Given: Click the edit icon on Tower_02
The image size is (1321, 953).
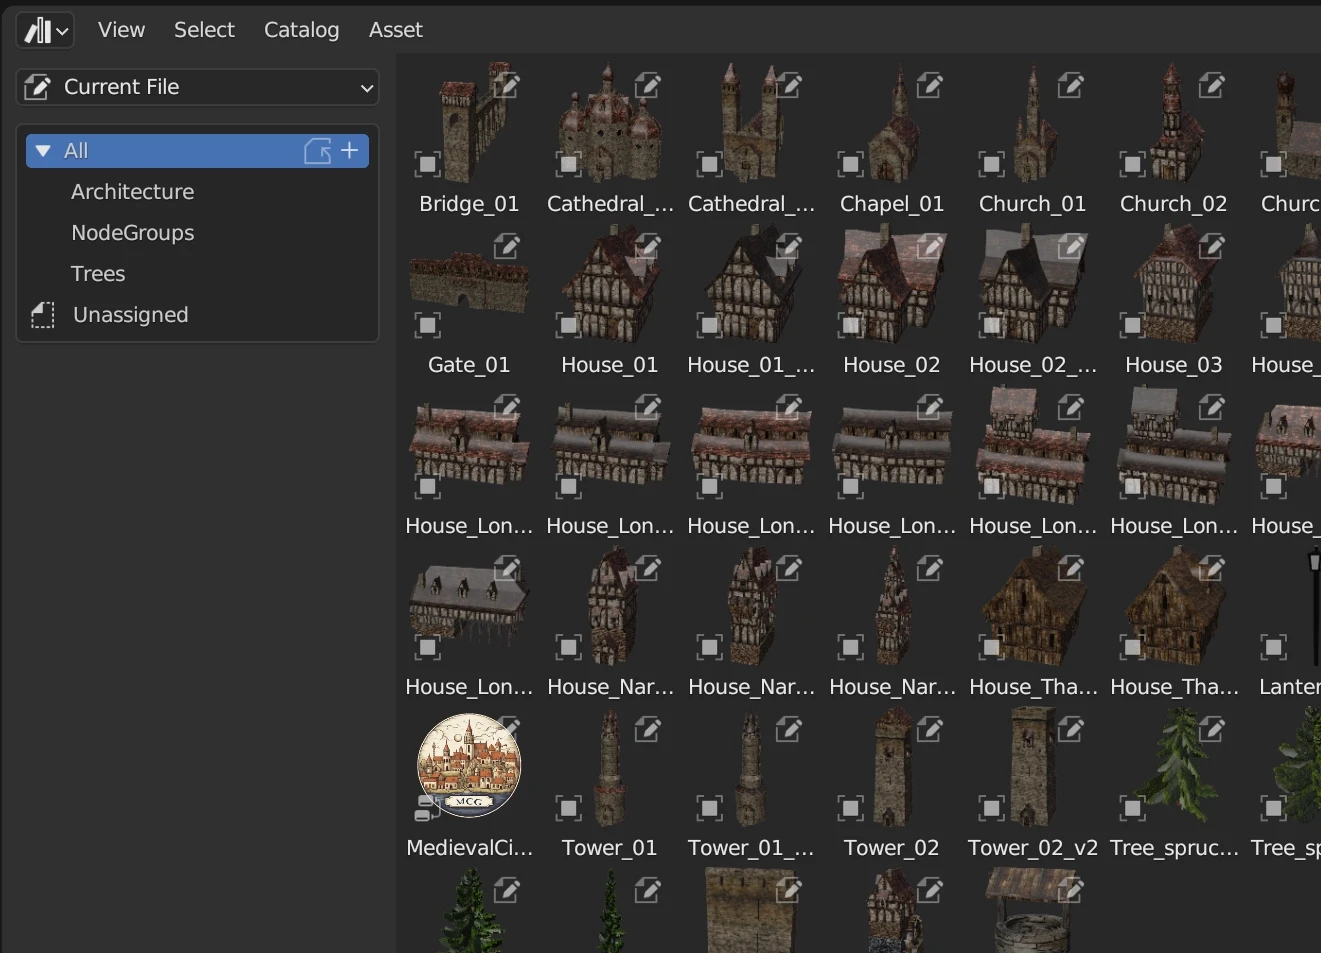Looking at the screenshot, I should coord(930,729).
